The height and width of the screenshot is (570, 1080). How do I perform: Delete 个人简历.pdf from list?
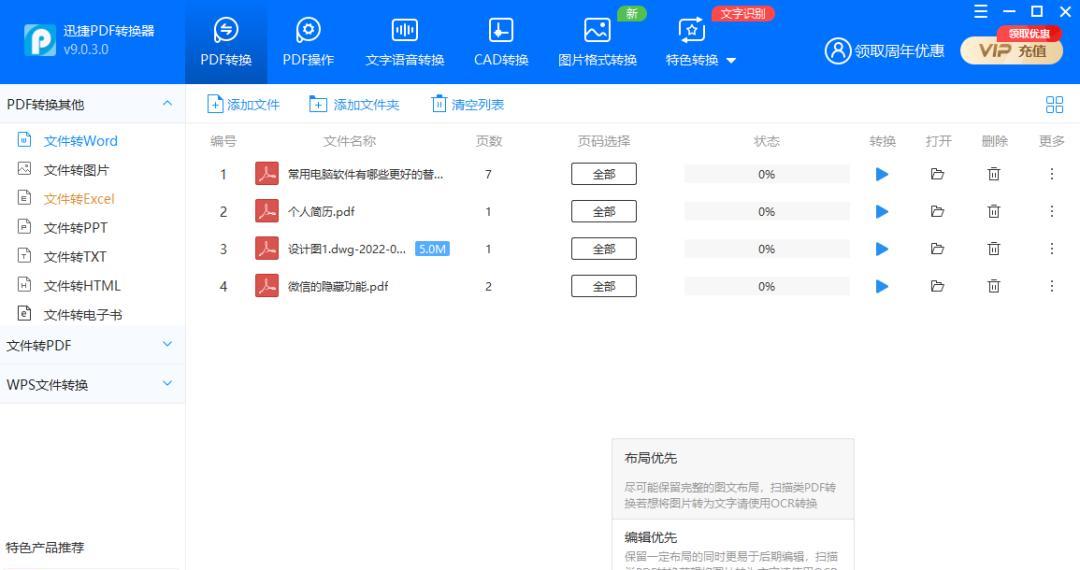pos(993,211)
